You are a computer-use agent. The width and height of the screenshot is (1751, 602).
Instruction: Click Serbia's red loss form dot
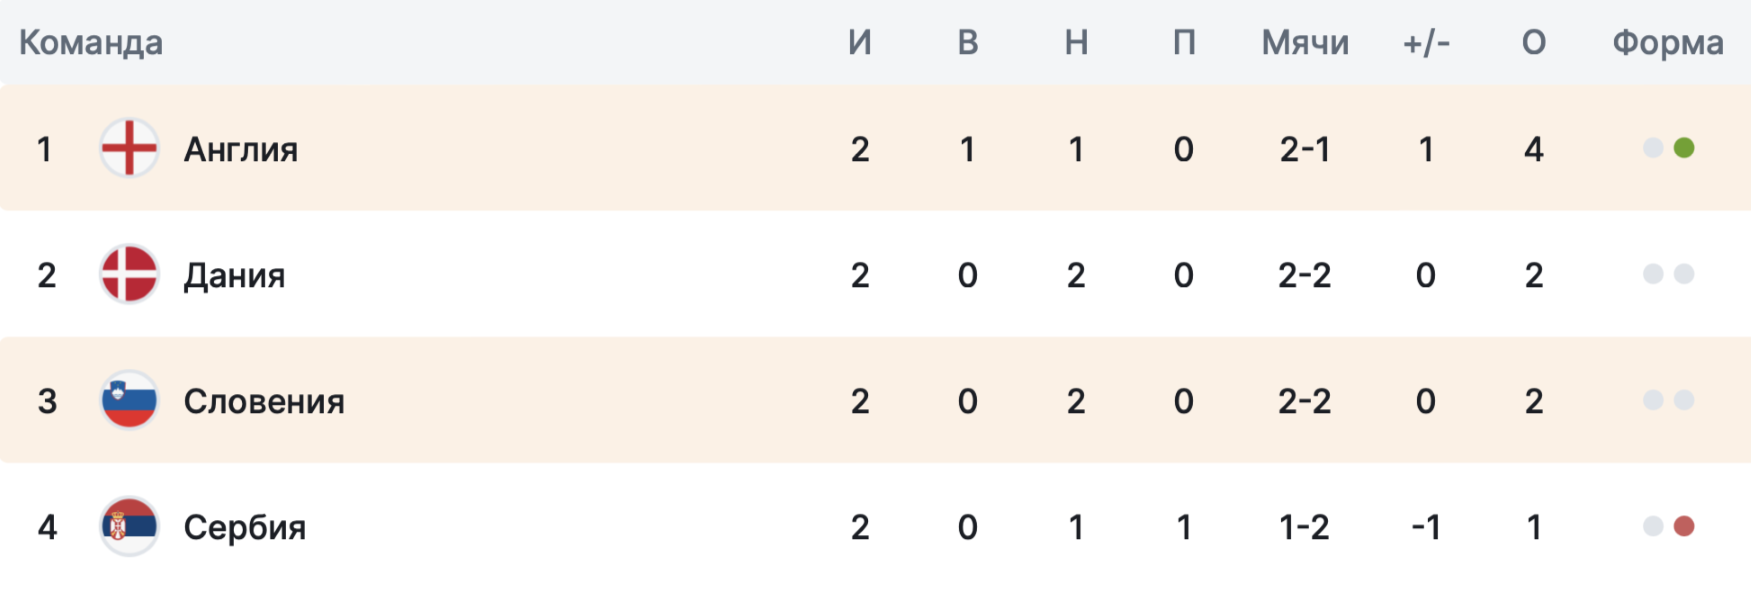[1684, 526]
